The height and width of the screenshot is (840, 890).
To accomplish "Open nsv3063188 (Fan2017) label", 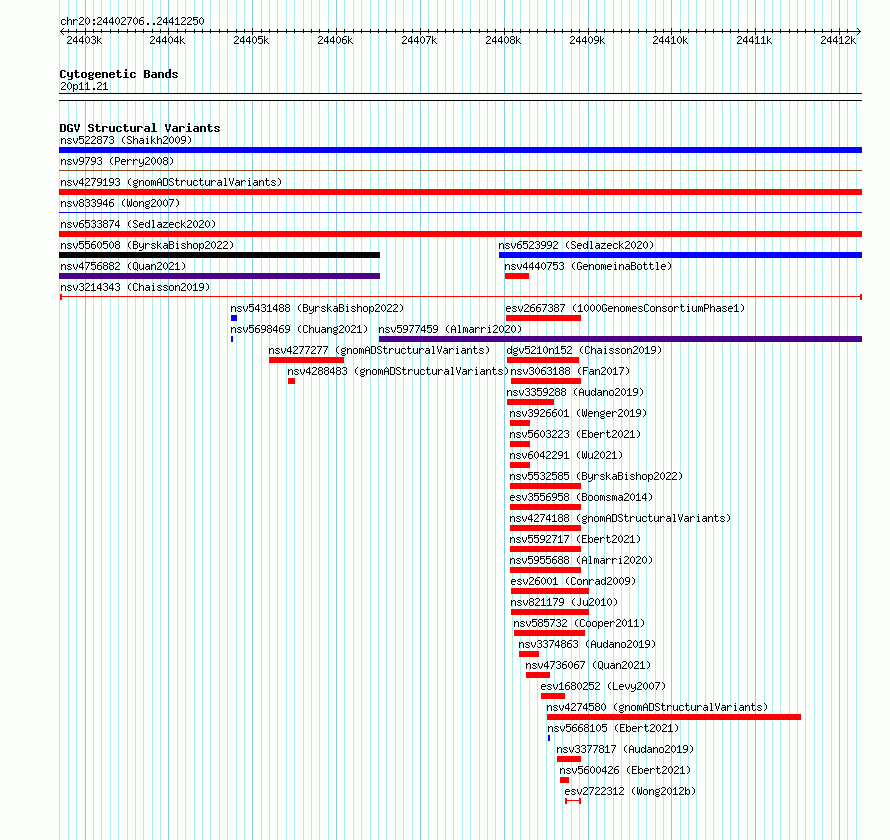I will [570, 371].
